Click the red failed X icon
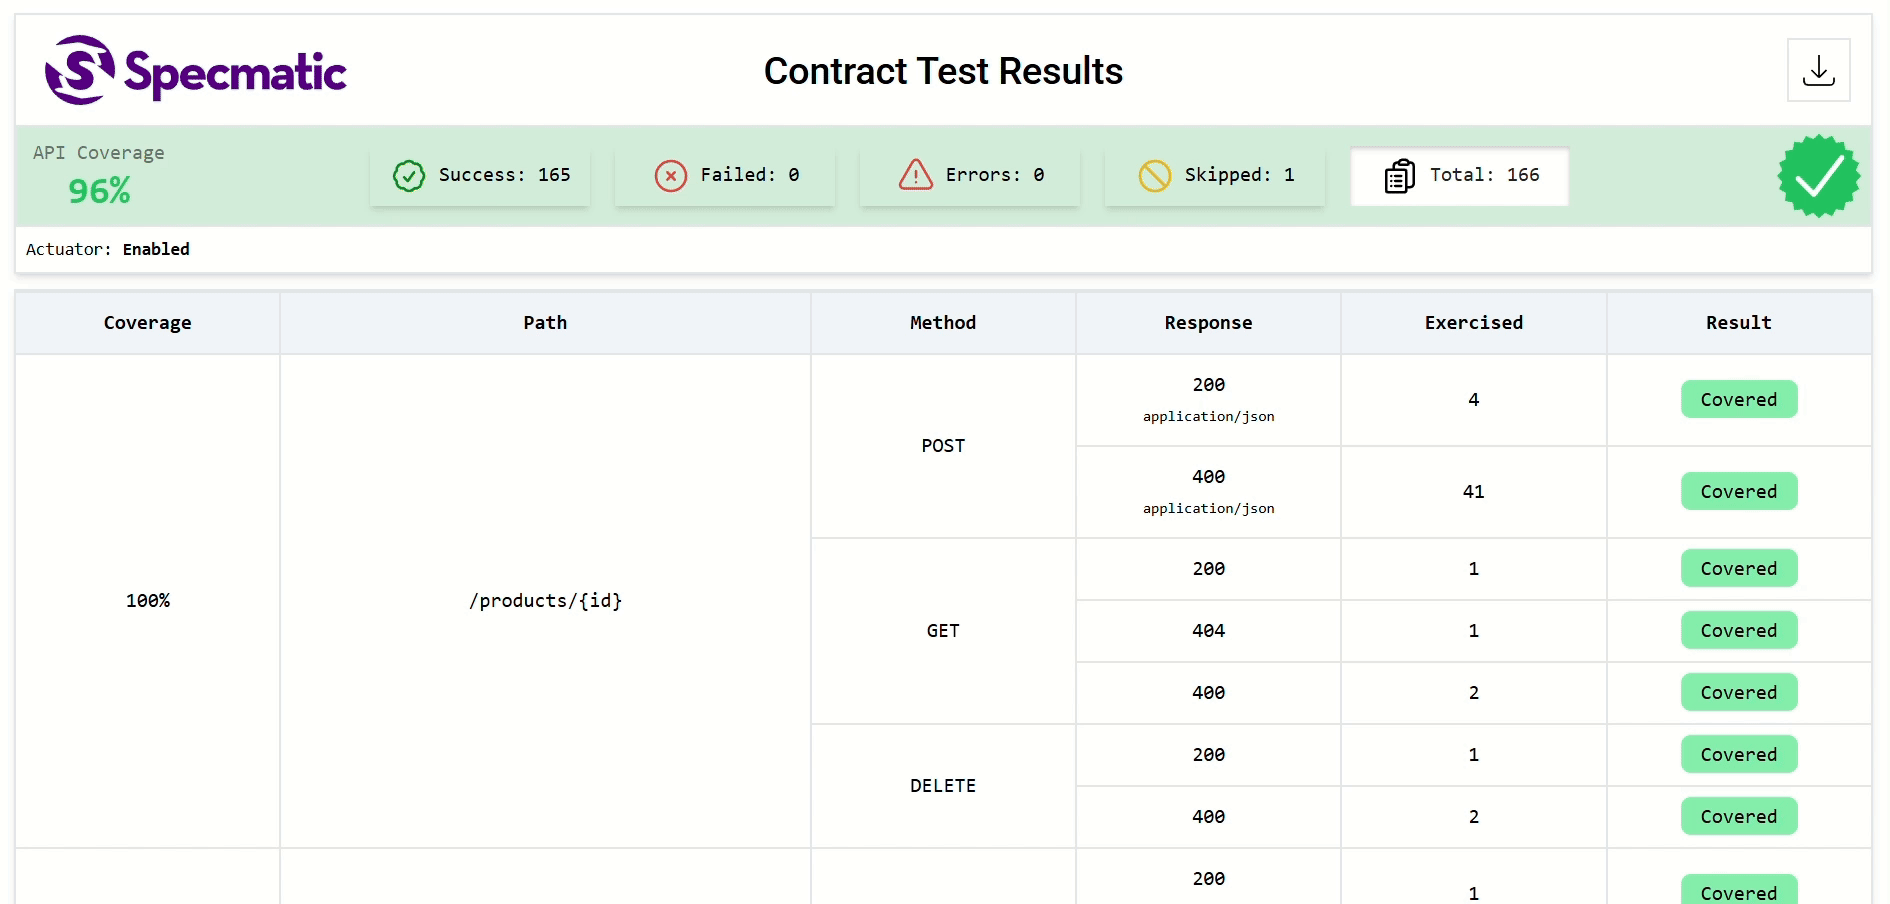This screenshot has height=904, width=1890. (x=670, y=176)
